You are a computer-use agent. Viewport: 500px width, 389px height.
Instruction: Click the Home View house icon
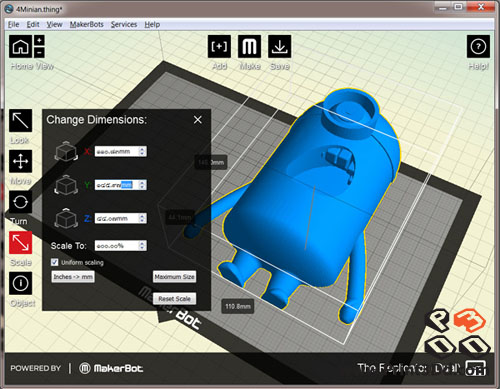click(x=21, y=47)
